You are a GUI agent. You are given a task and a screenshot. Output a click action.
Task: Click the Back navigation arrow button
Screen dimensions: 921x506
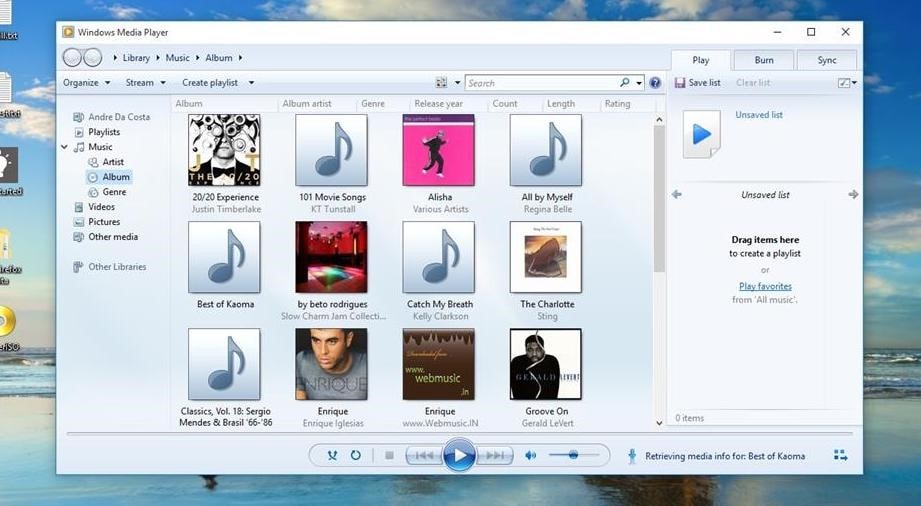point(72,58)
